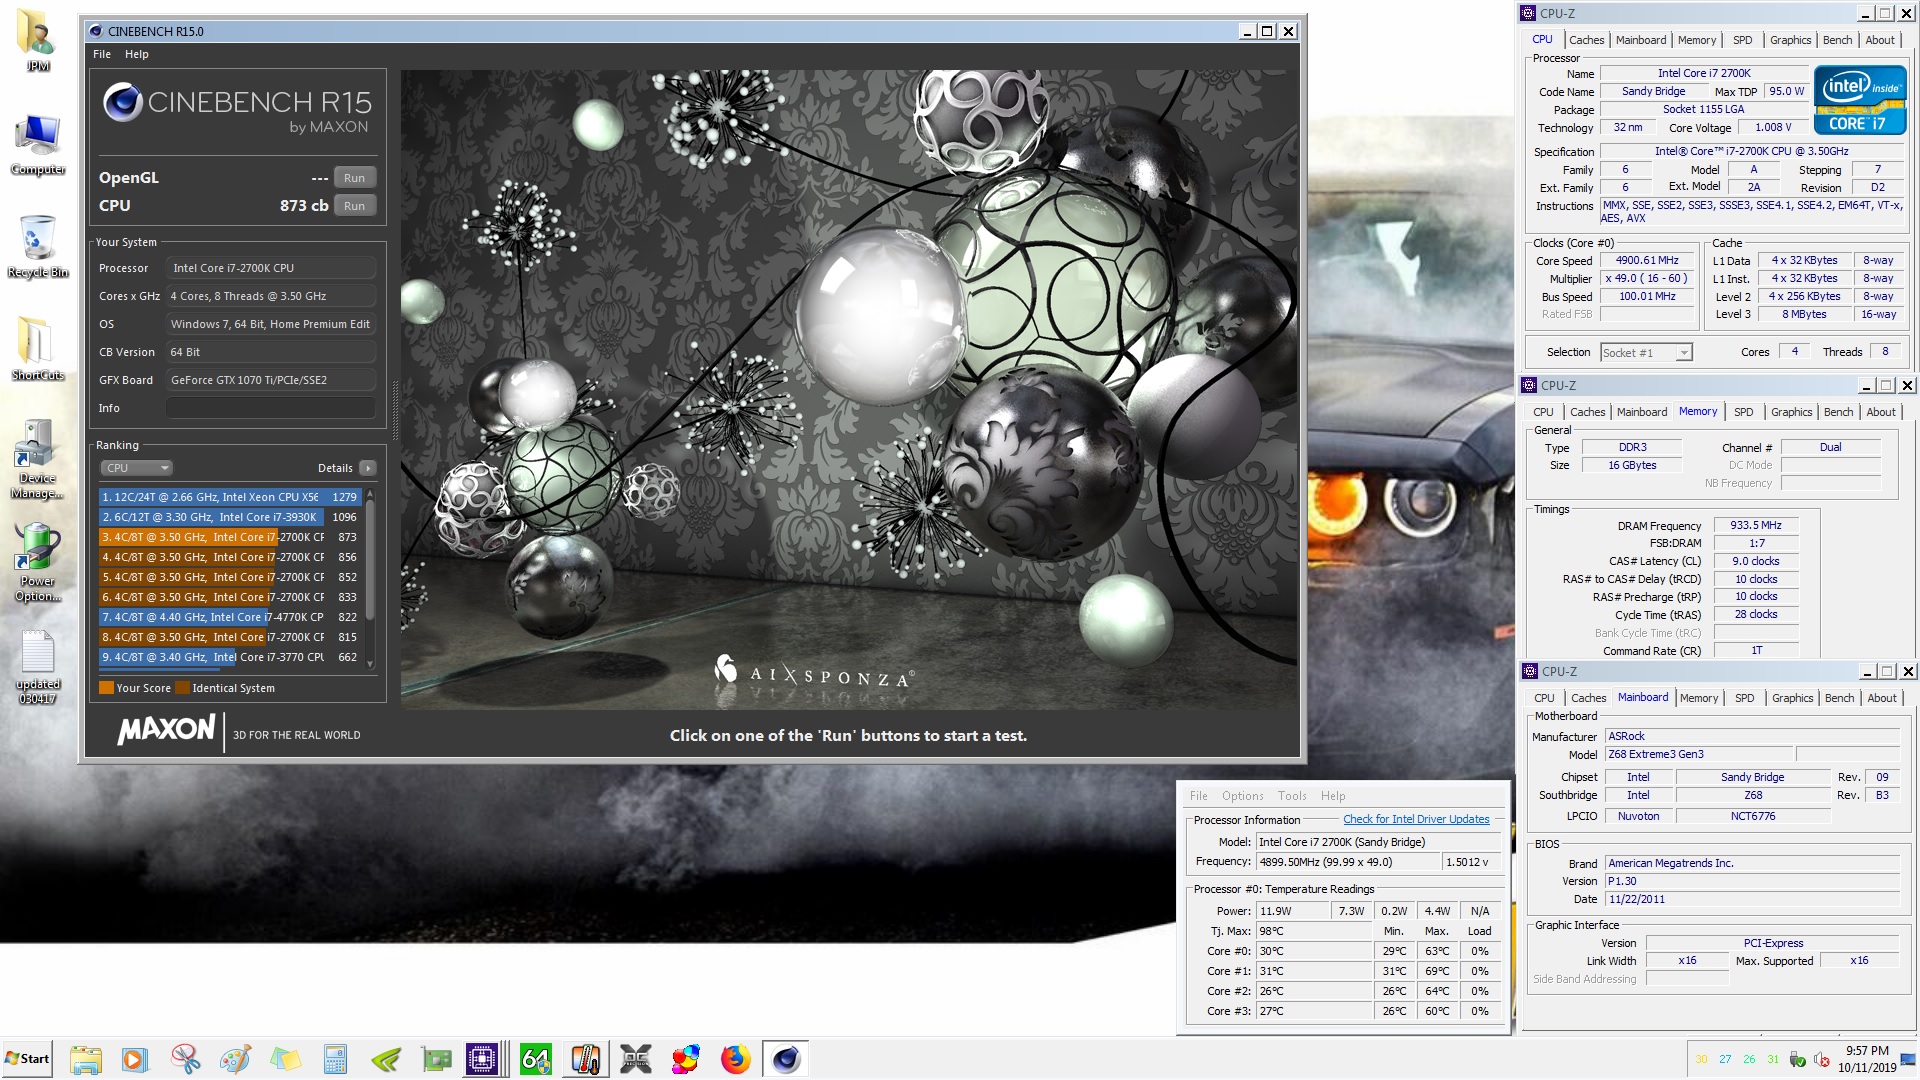Launch Windows Media Player from the taskbar
This screenshot has height=1080, width=1920.
tap(135, 1059)
